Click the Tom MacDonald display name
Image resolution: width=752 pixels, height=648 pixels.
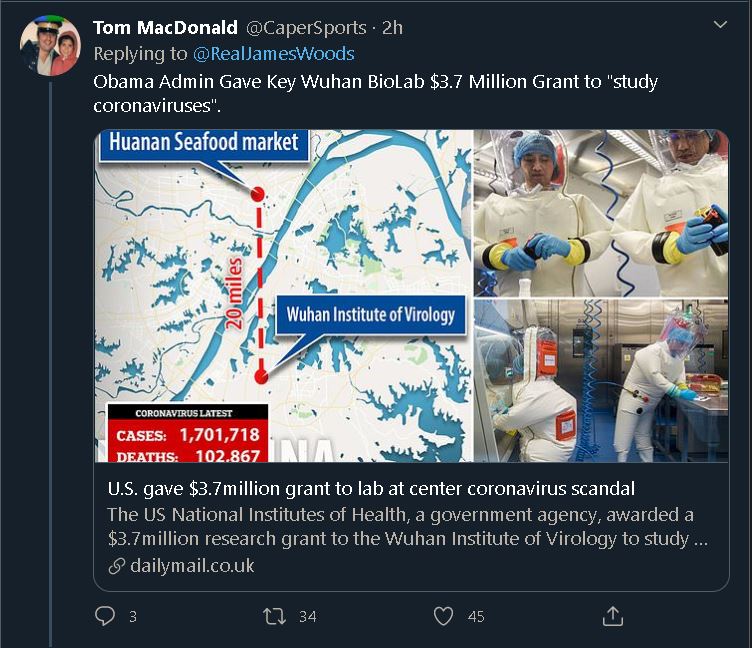(165, 27)
